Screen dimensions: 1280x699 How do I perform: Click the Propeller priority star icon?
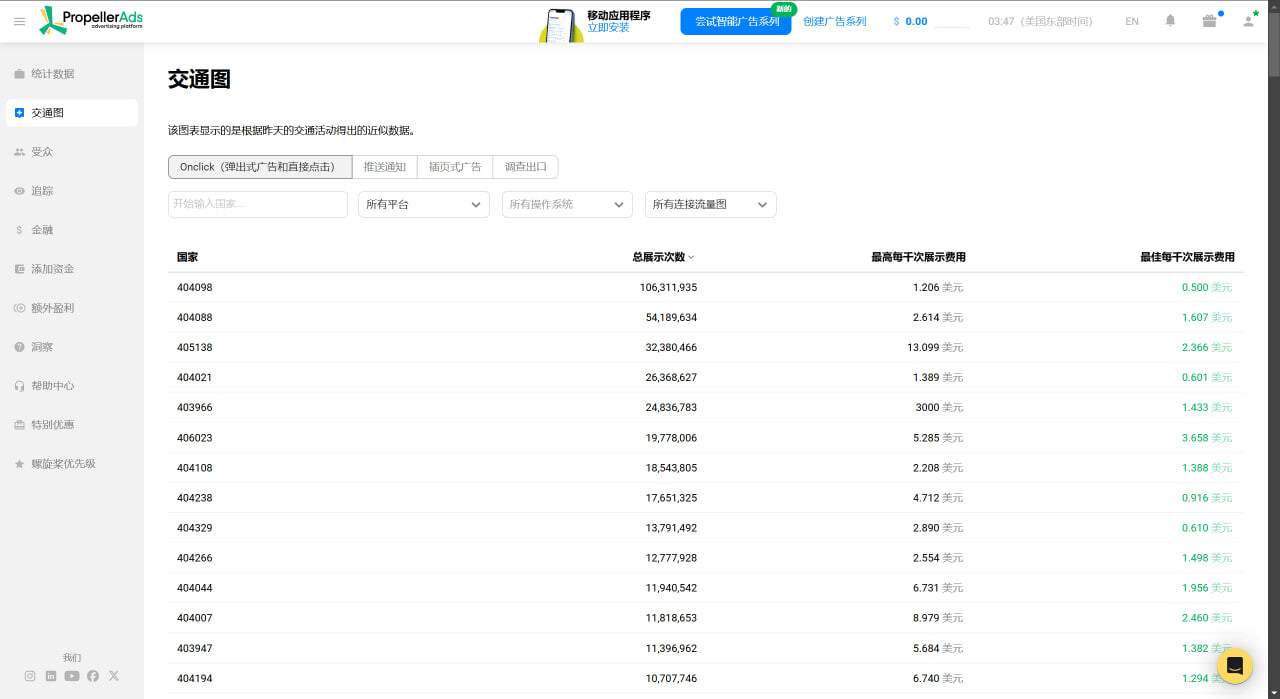(x=19, y=464)
